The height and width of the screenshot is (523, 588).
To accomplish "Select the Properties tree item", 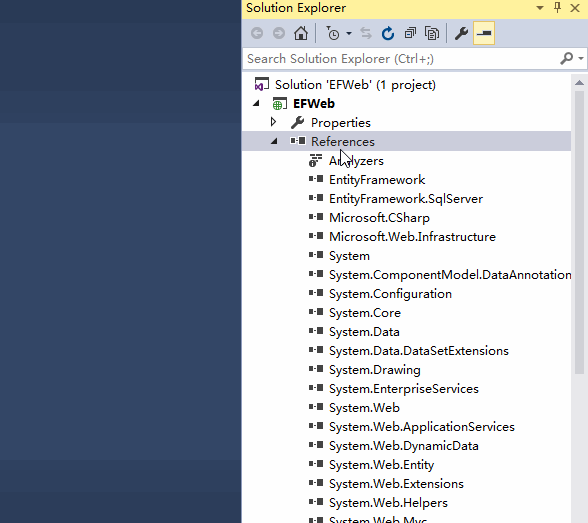I will tap(340, 123).
